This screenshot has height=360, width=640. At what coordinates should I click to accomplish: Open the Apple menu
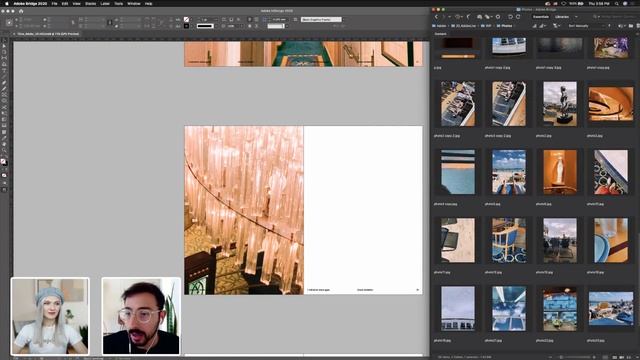coord(6,3)
